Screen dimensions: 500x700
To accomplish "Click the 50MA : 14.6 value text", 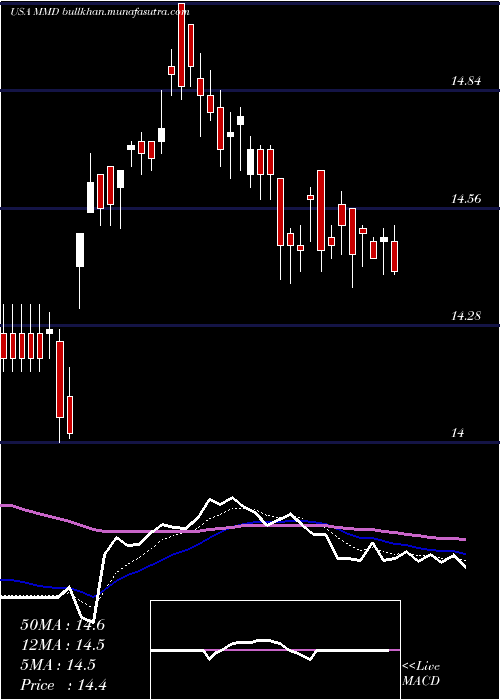I will [x=62, y=625].
